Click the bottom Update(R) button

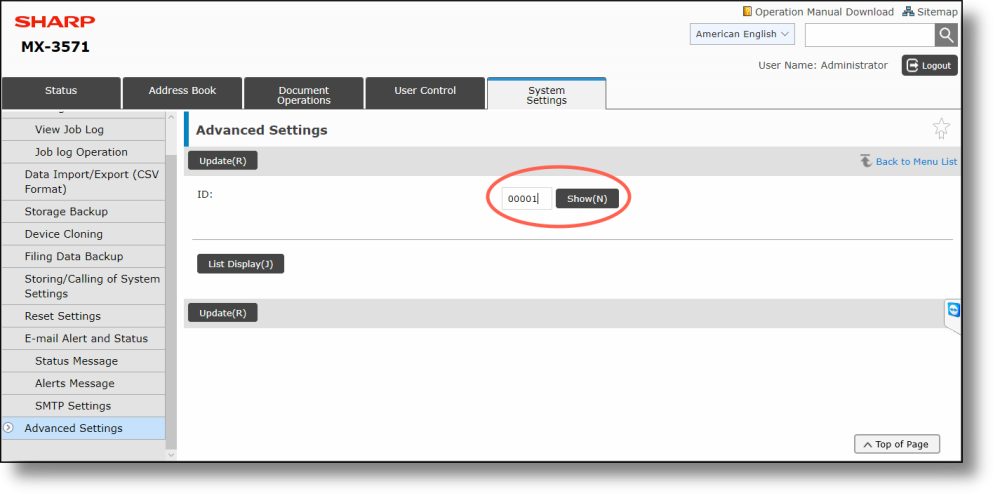(223, 312)
